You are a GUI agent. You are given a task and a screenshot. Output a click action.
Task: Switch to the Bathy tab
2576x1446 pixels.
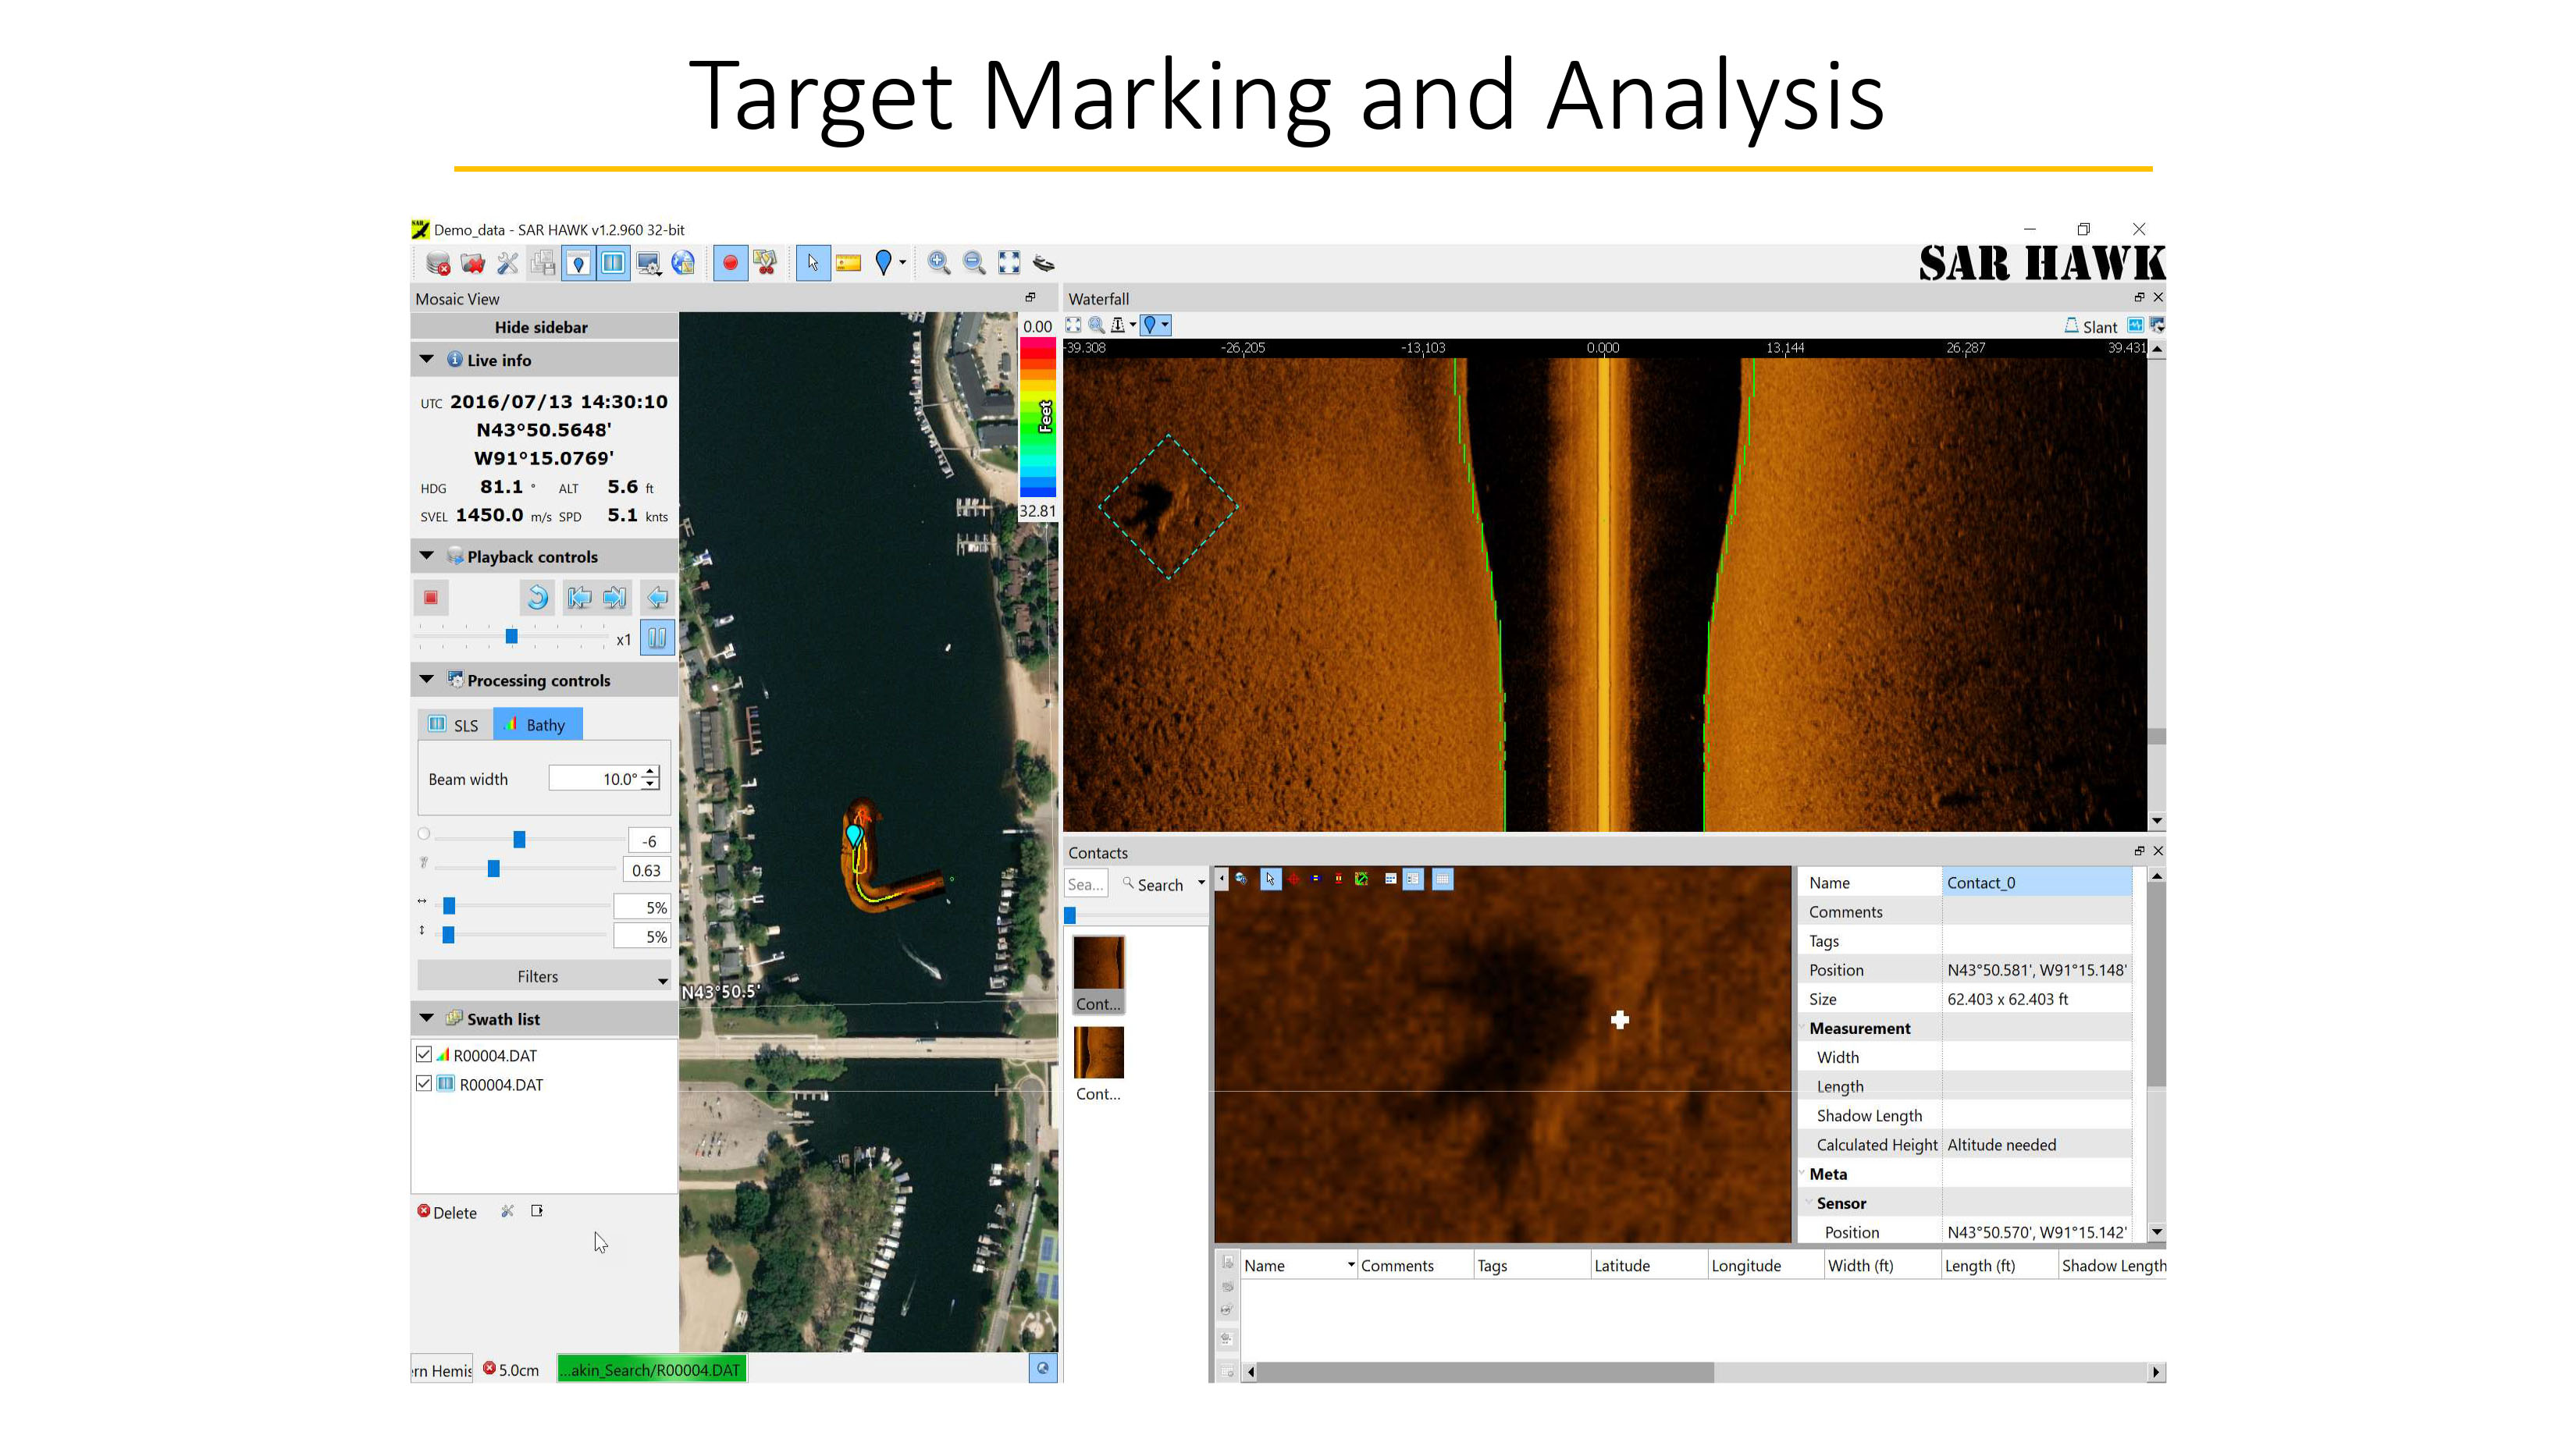point(538,724)
